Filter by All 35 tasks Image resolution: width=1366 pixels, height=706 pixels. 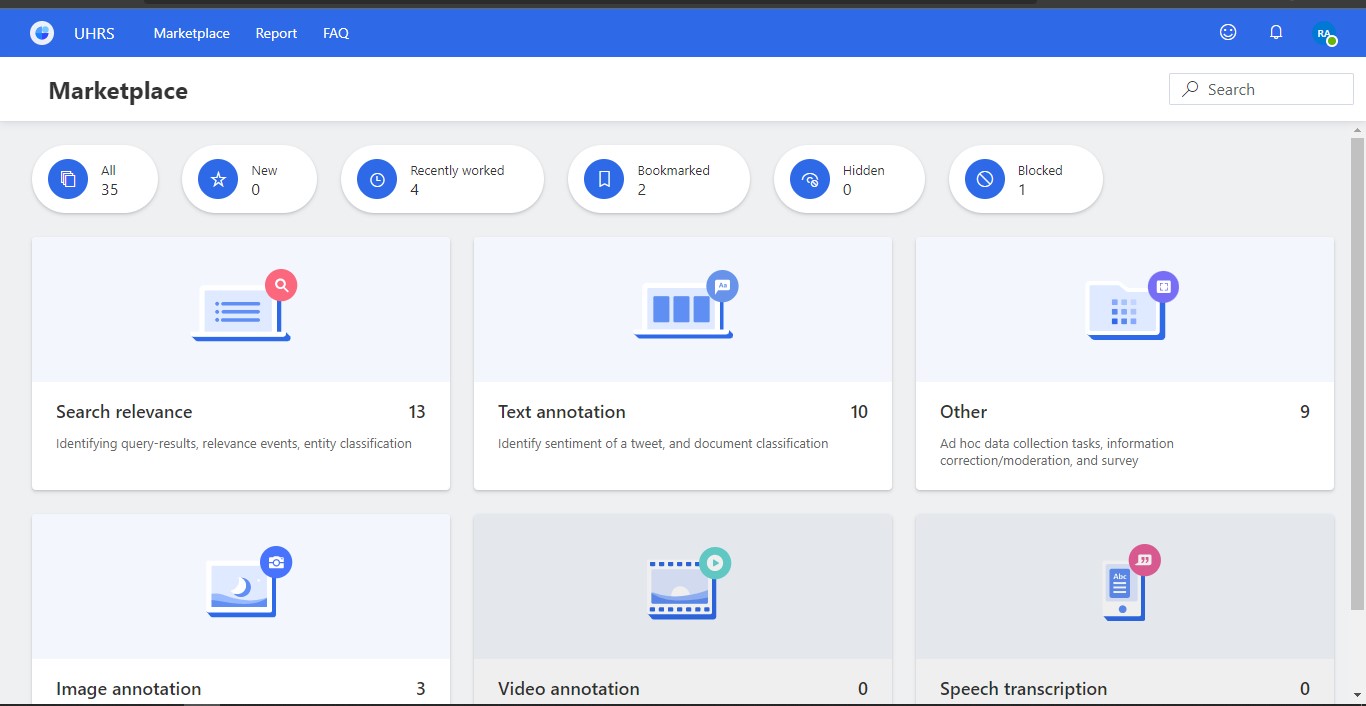[95, 180]
